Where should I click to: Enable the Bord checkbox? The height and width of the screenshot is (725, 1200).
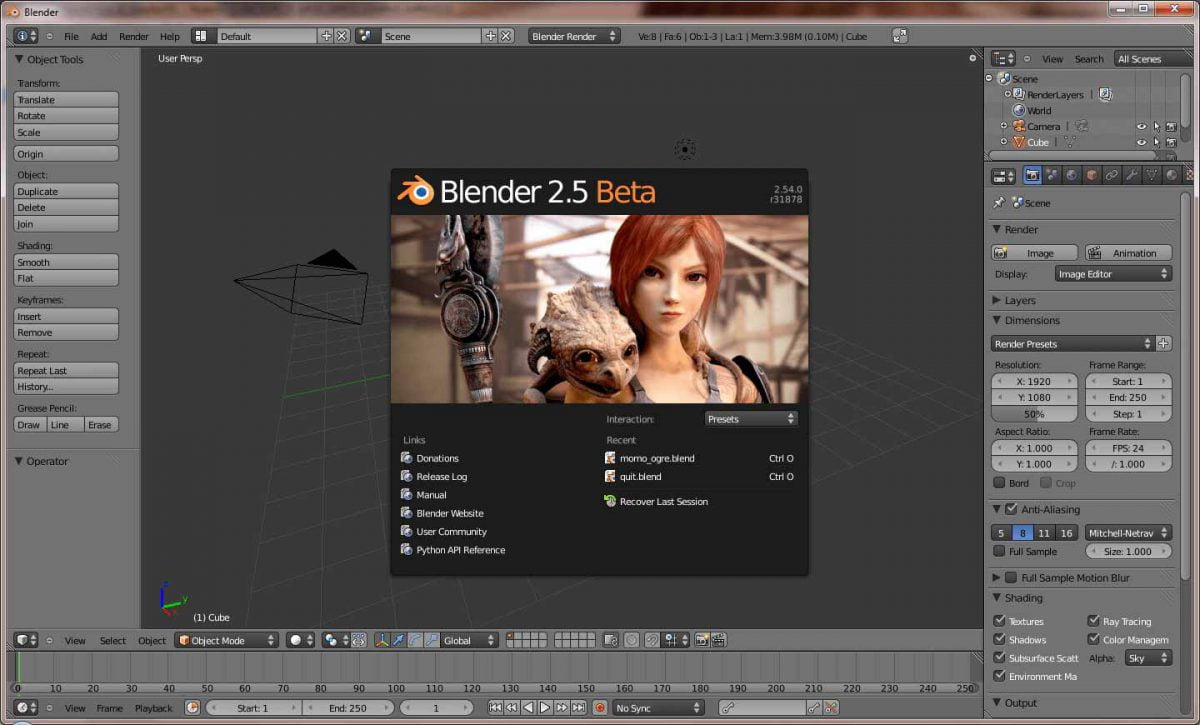tap(999, 483)
